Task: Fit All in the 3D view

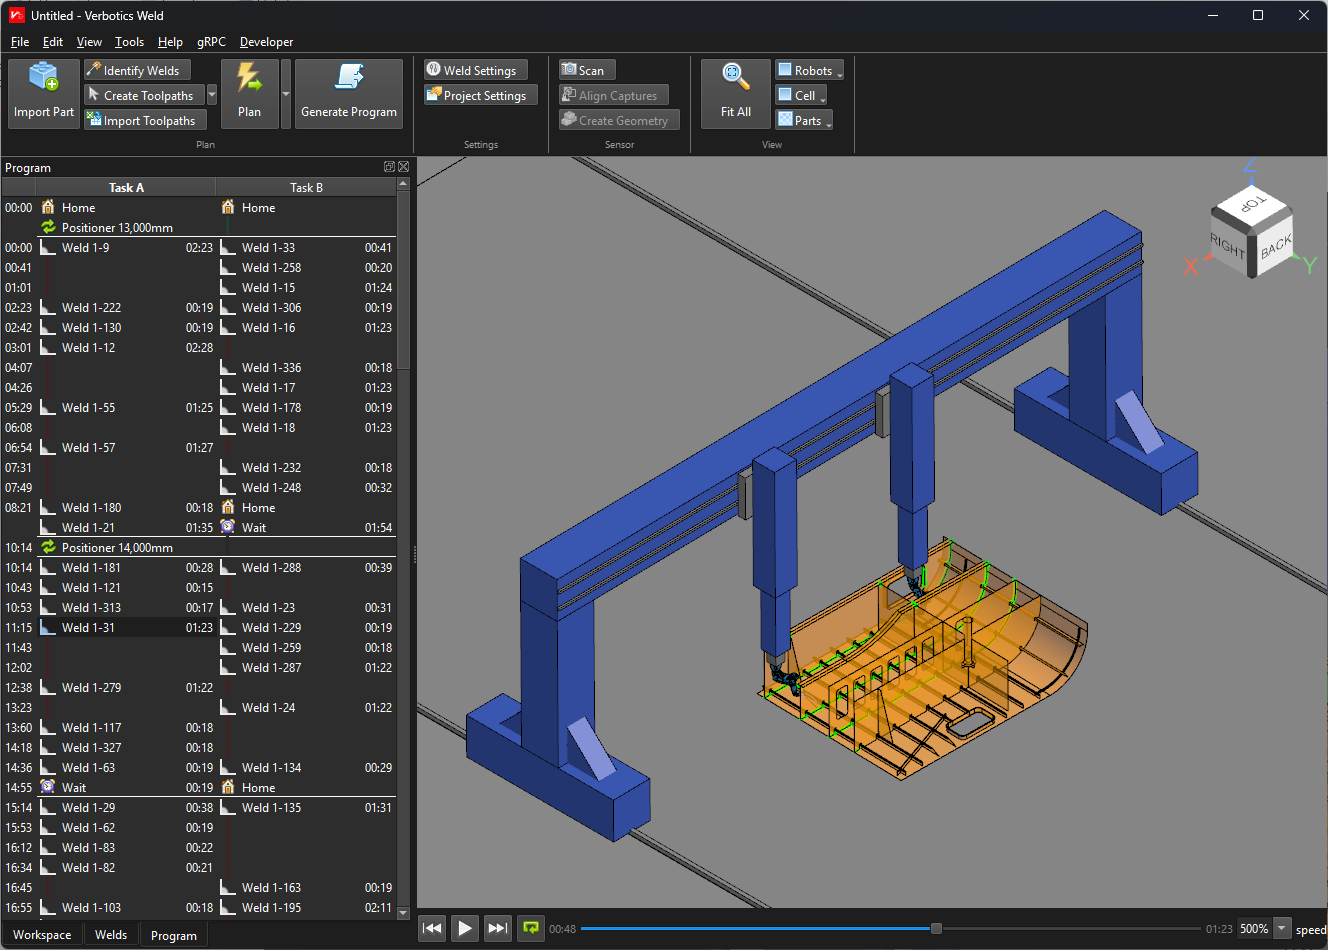Action: (735, 93)
